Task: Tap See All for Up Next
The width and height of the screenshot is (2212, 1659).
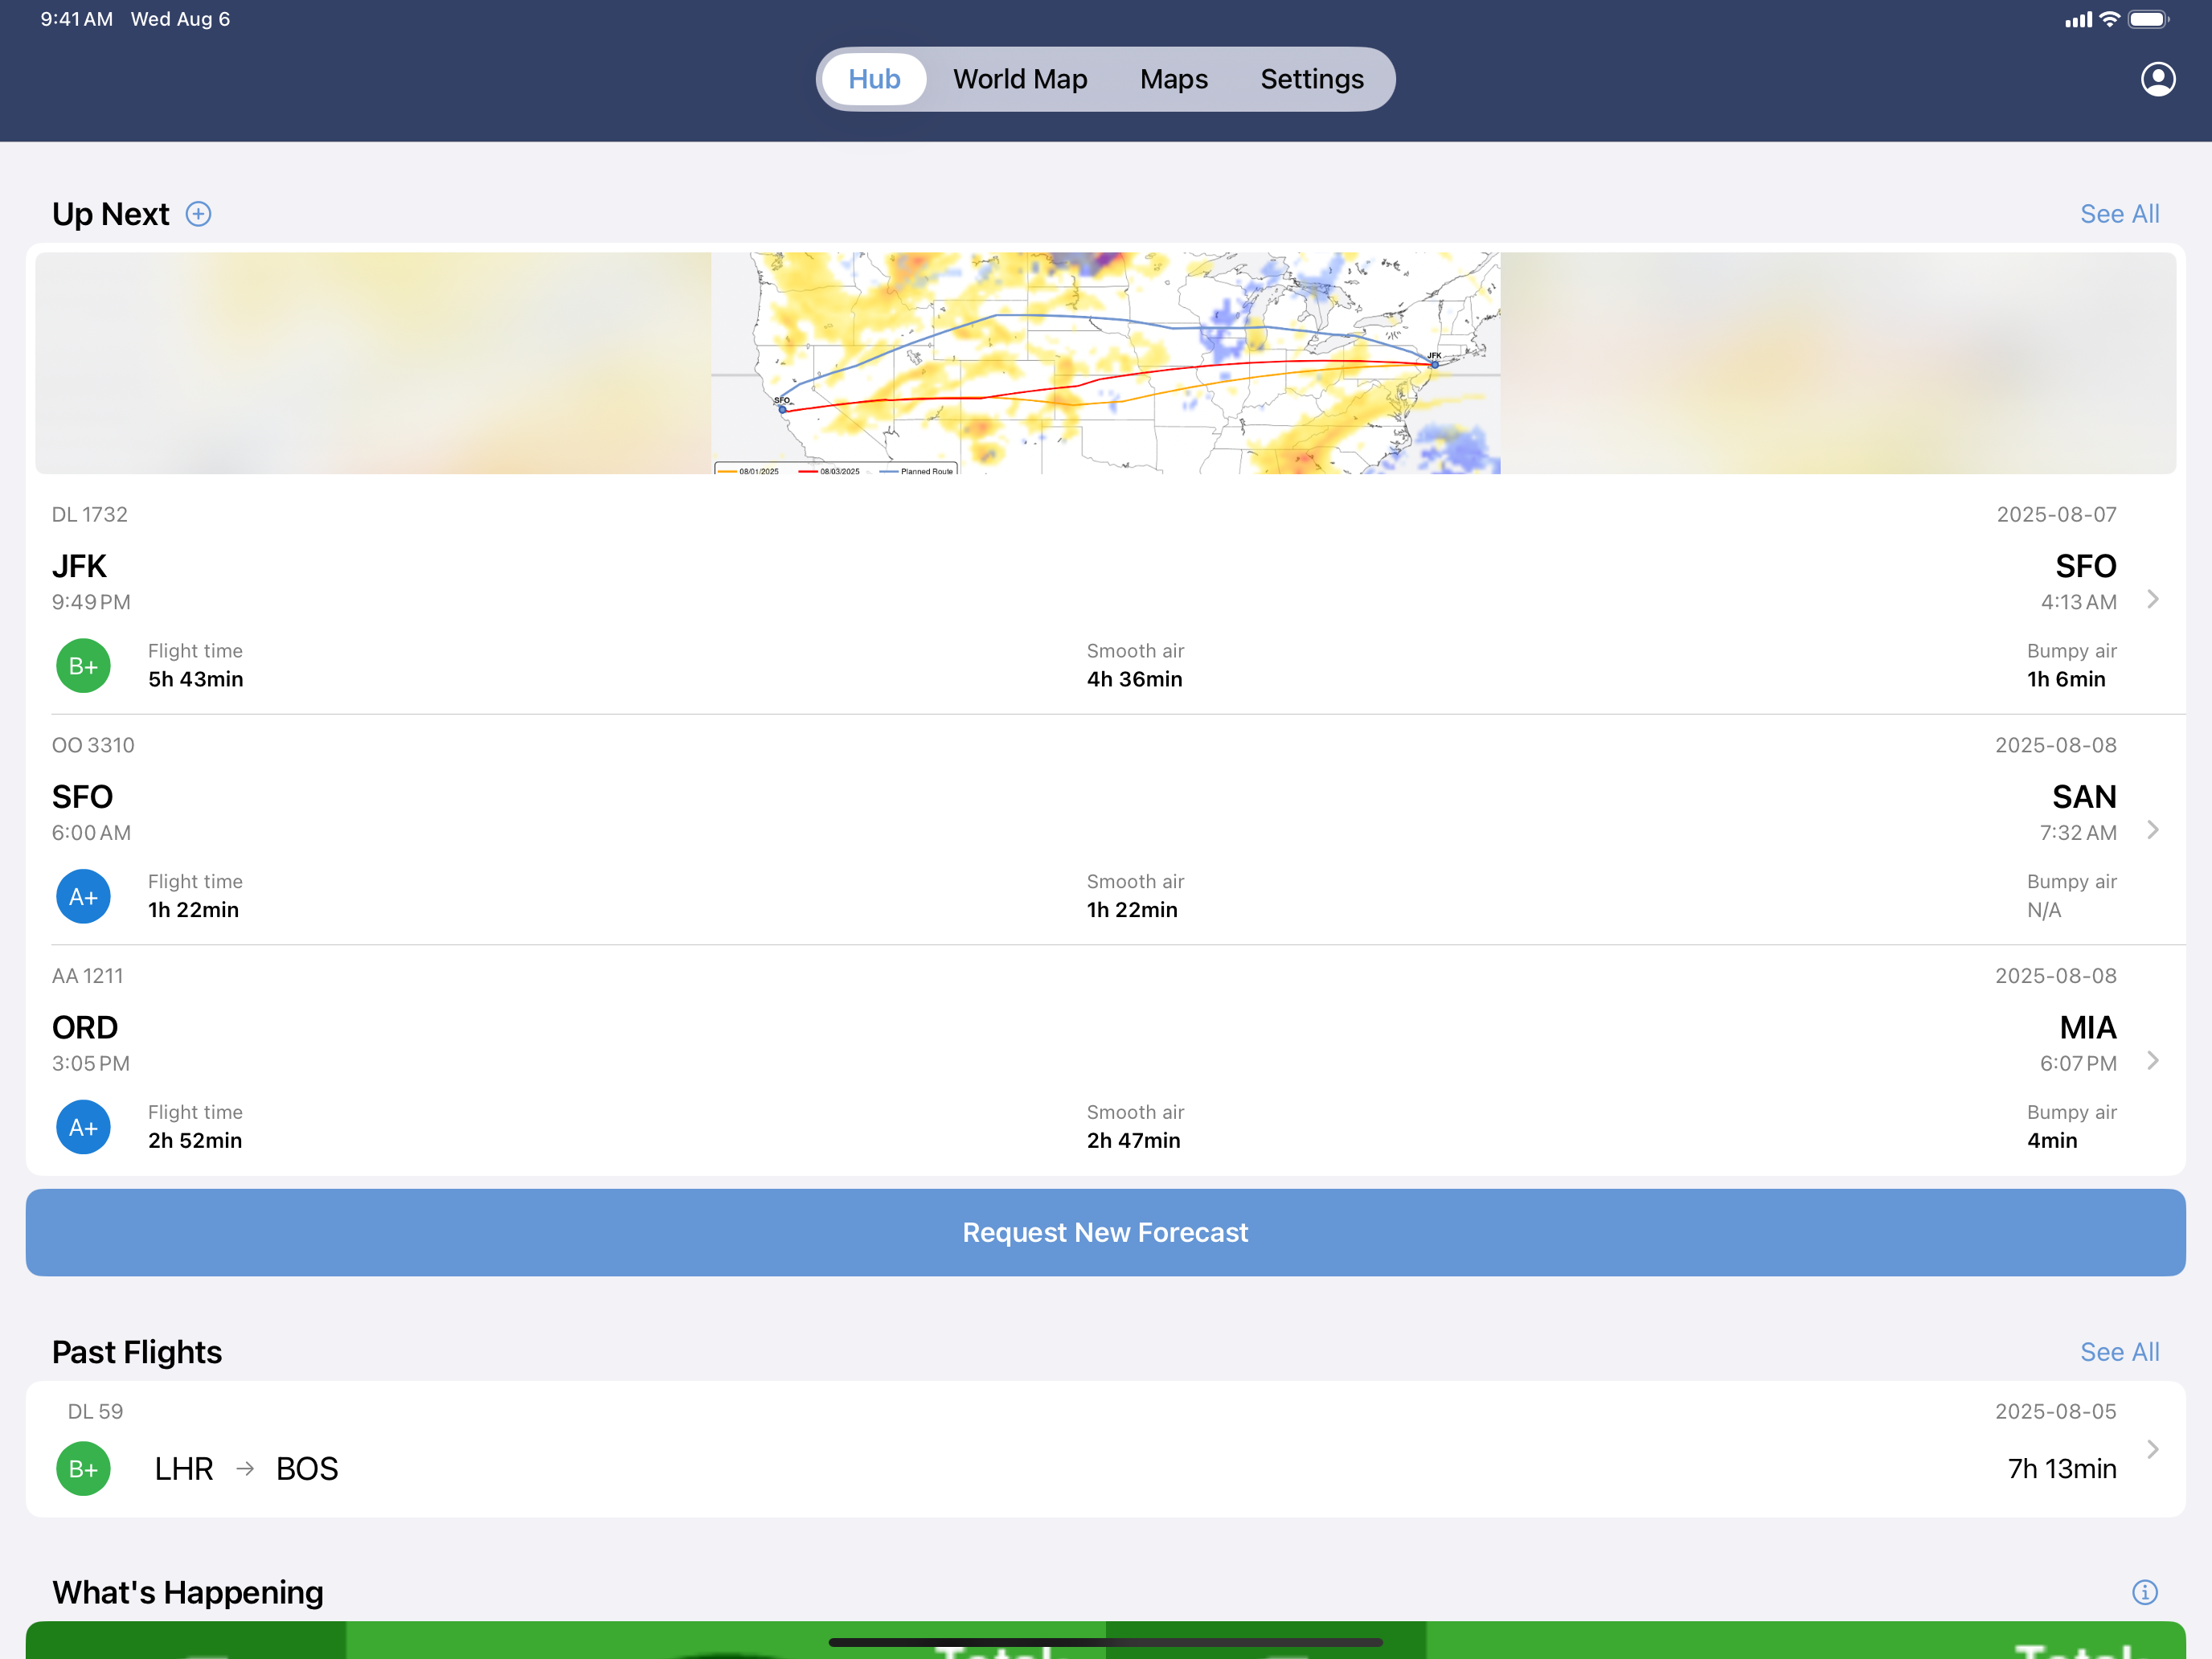Action: (2119, 214)
